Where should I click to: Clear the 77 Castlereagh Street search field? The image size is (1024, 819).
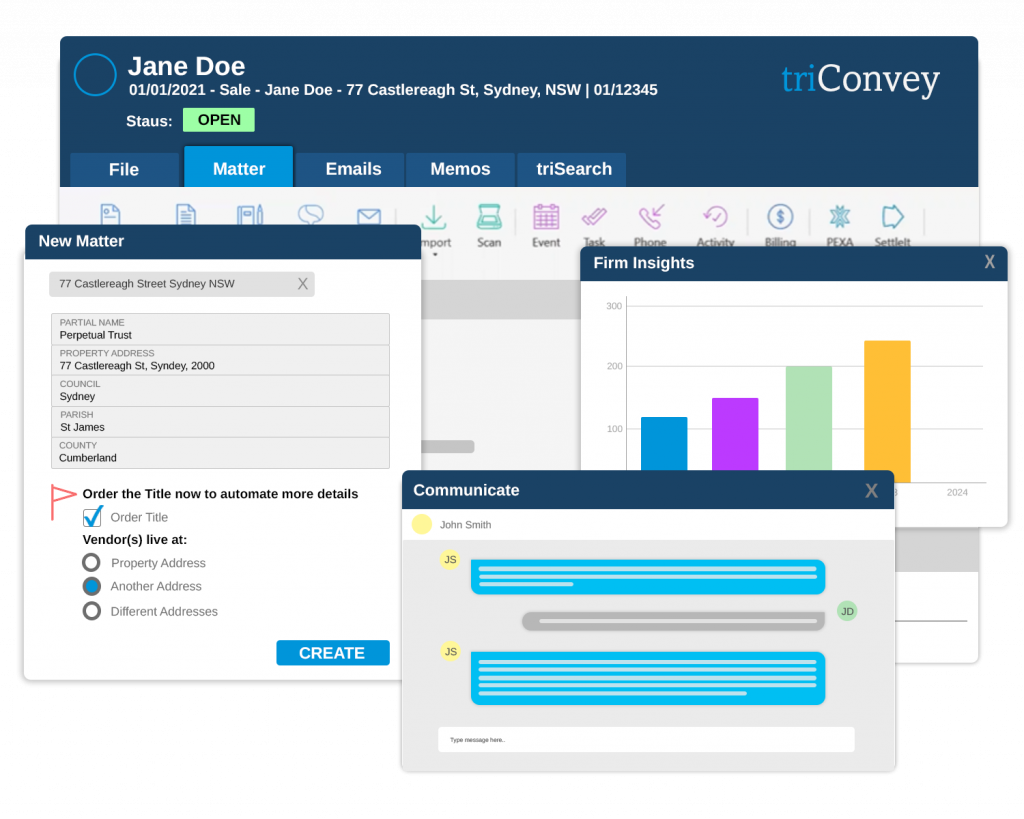(x=302, y=283)
